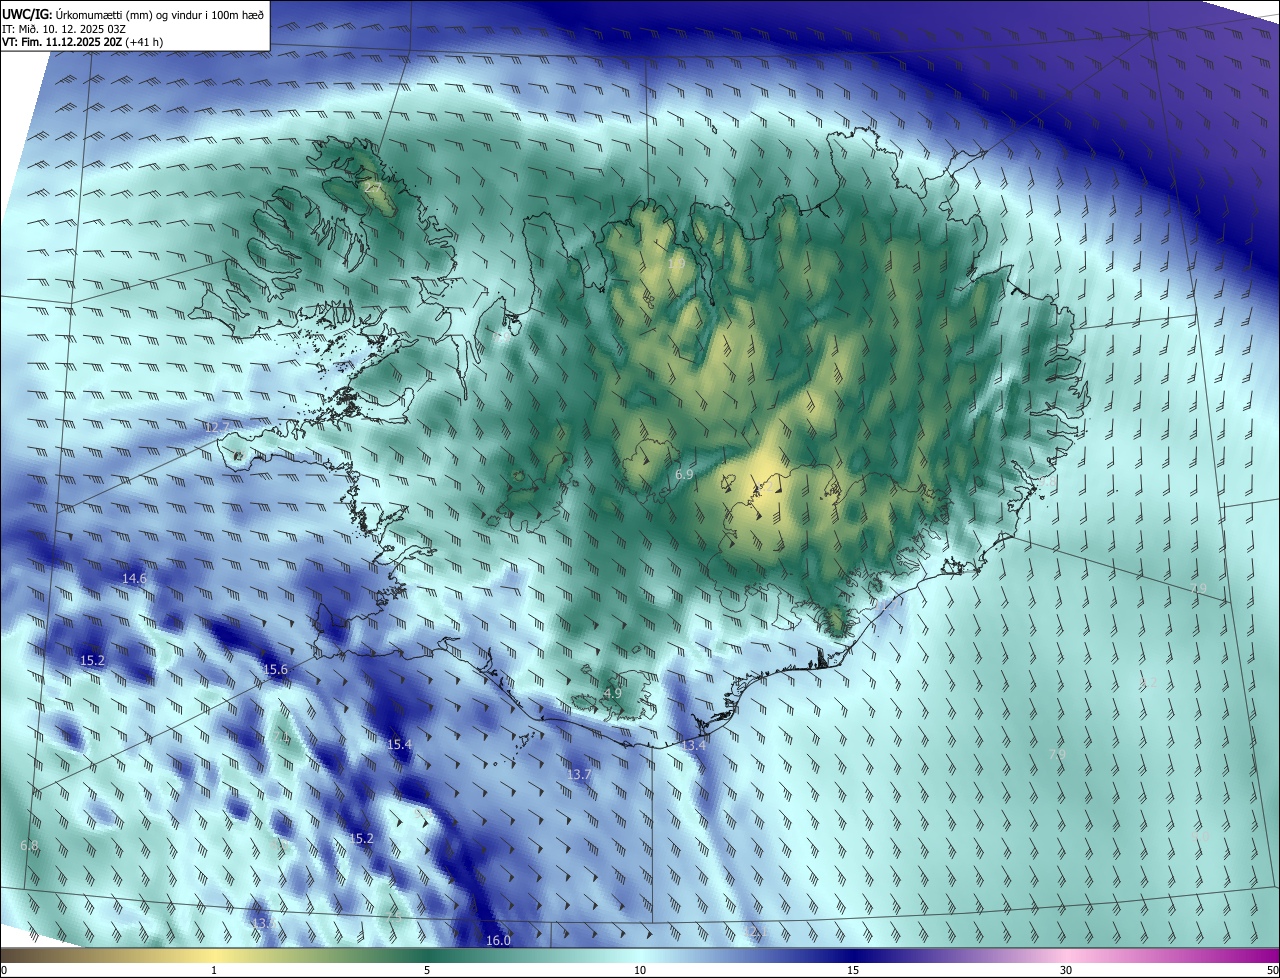Screen dimensions: 1280x978
Task: Click the 15.6 value label on the map
Action: 275,670
